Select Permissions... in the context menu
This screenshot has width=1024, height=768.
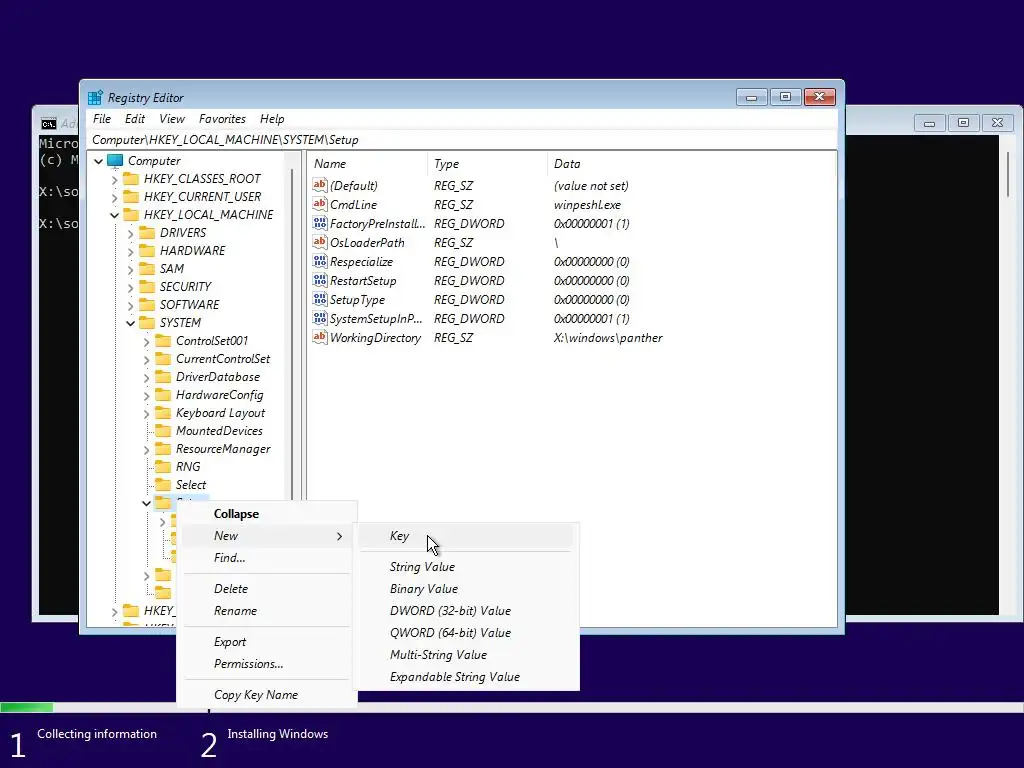pyautogui.click(x=267, y=664)
